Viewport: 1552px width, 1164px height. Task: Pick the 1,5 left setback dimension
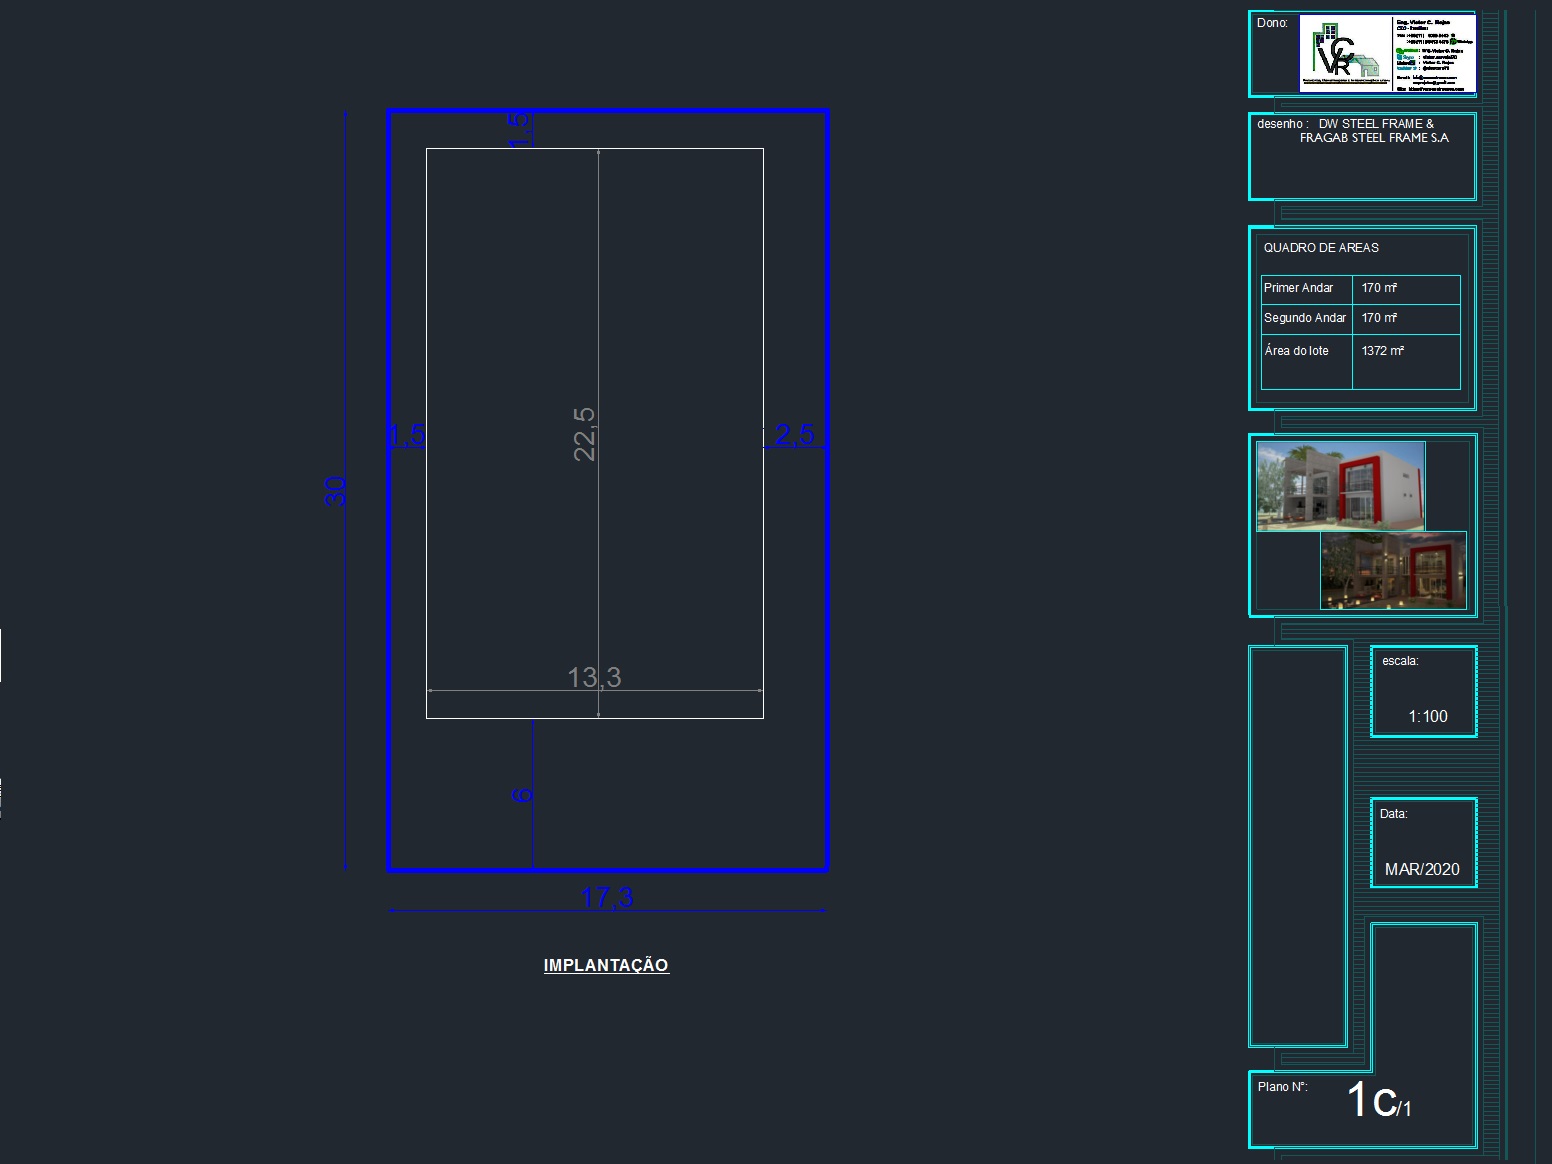pos(407,435)
